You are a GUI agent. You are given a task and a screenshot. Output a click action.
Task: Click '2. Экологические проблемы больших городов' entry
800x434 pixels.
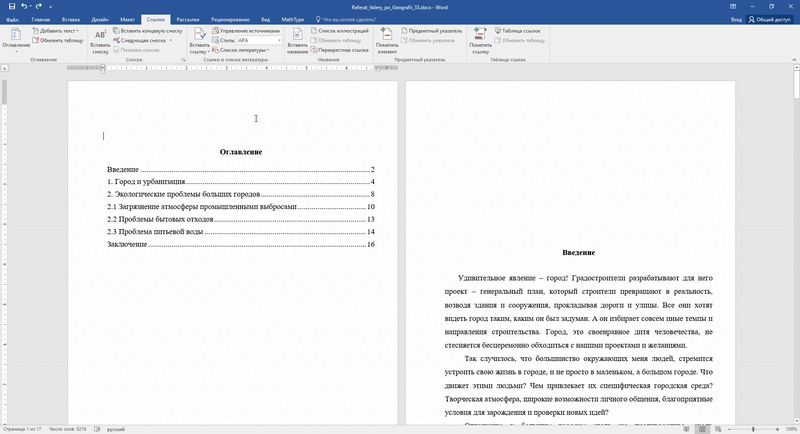pyautogui.click(x=241, y=194)
